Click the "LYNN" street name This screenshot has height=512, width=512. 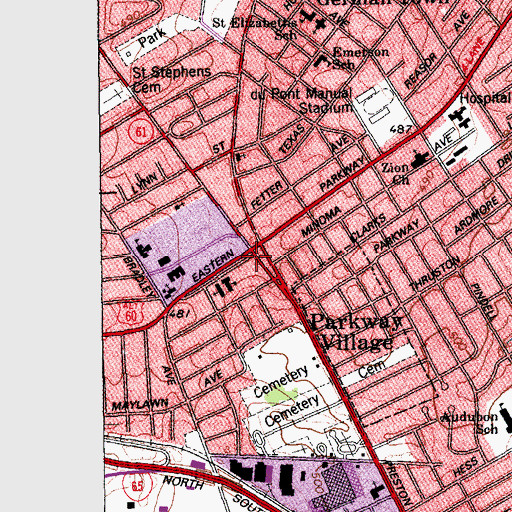point(144,183)
